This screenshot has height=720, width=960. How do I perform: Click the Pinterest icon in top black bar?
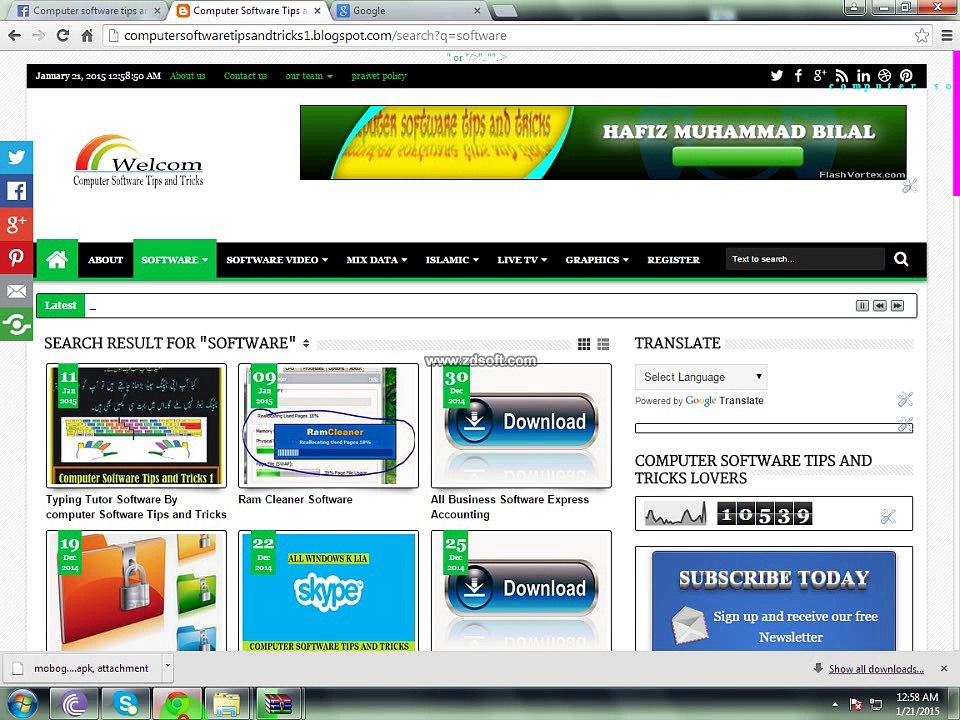click(906, 76)
